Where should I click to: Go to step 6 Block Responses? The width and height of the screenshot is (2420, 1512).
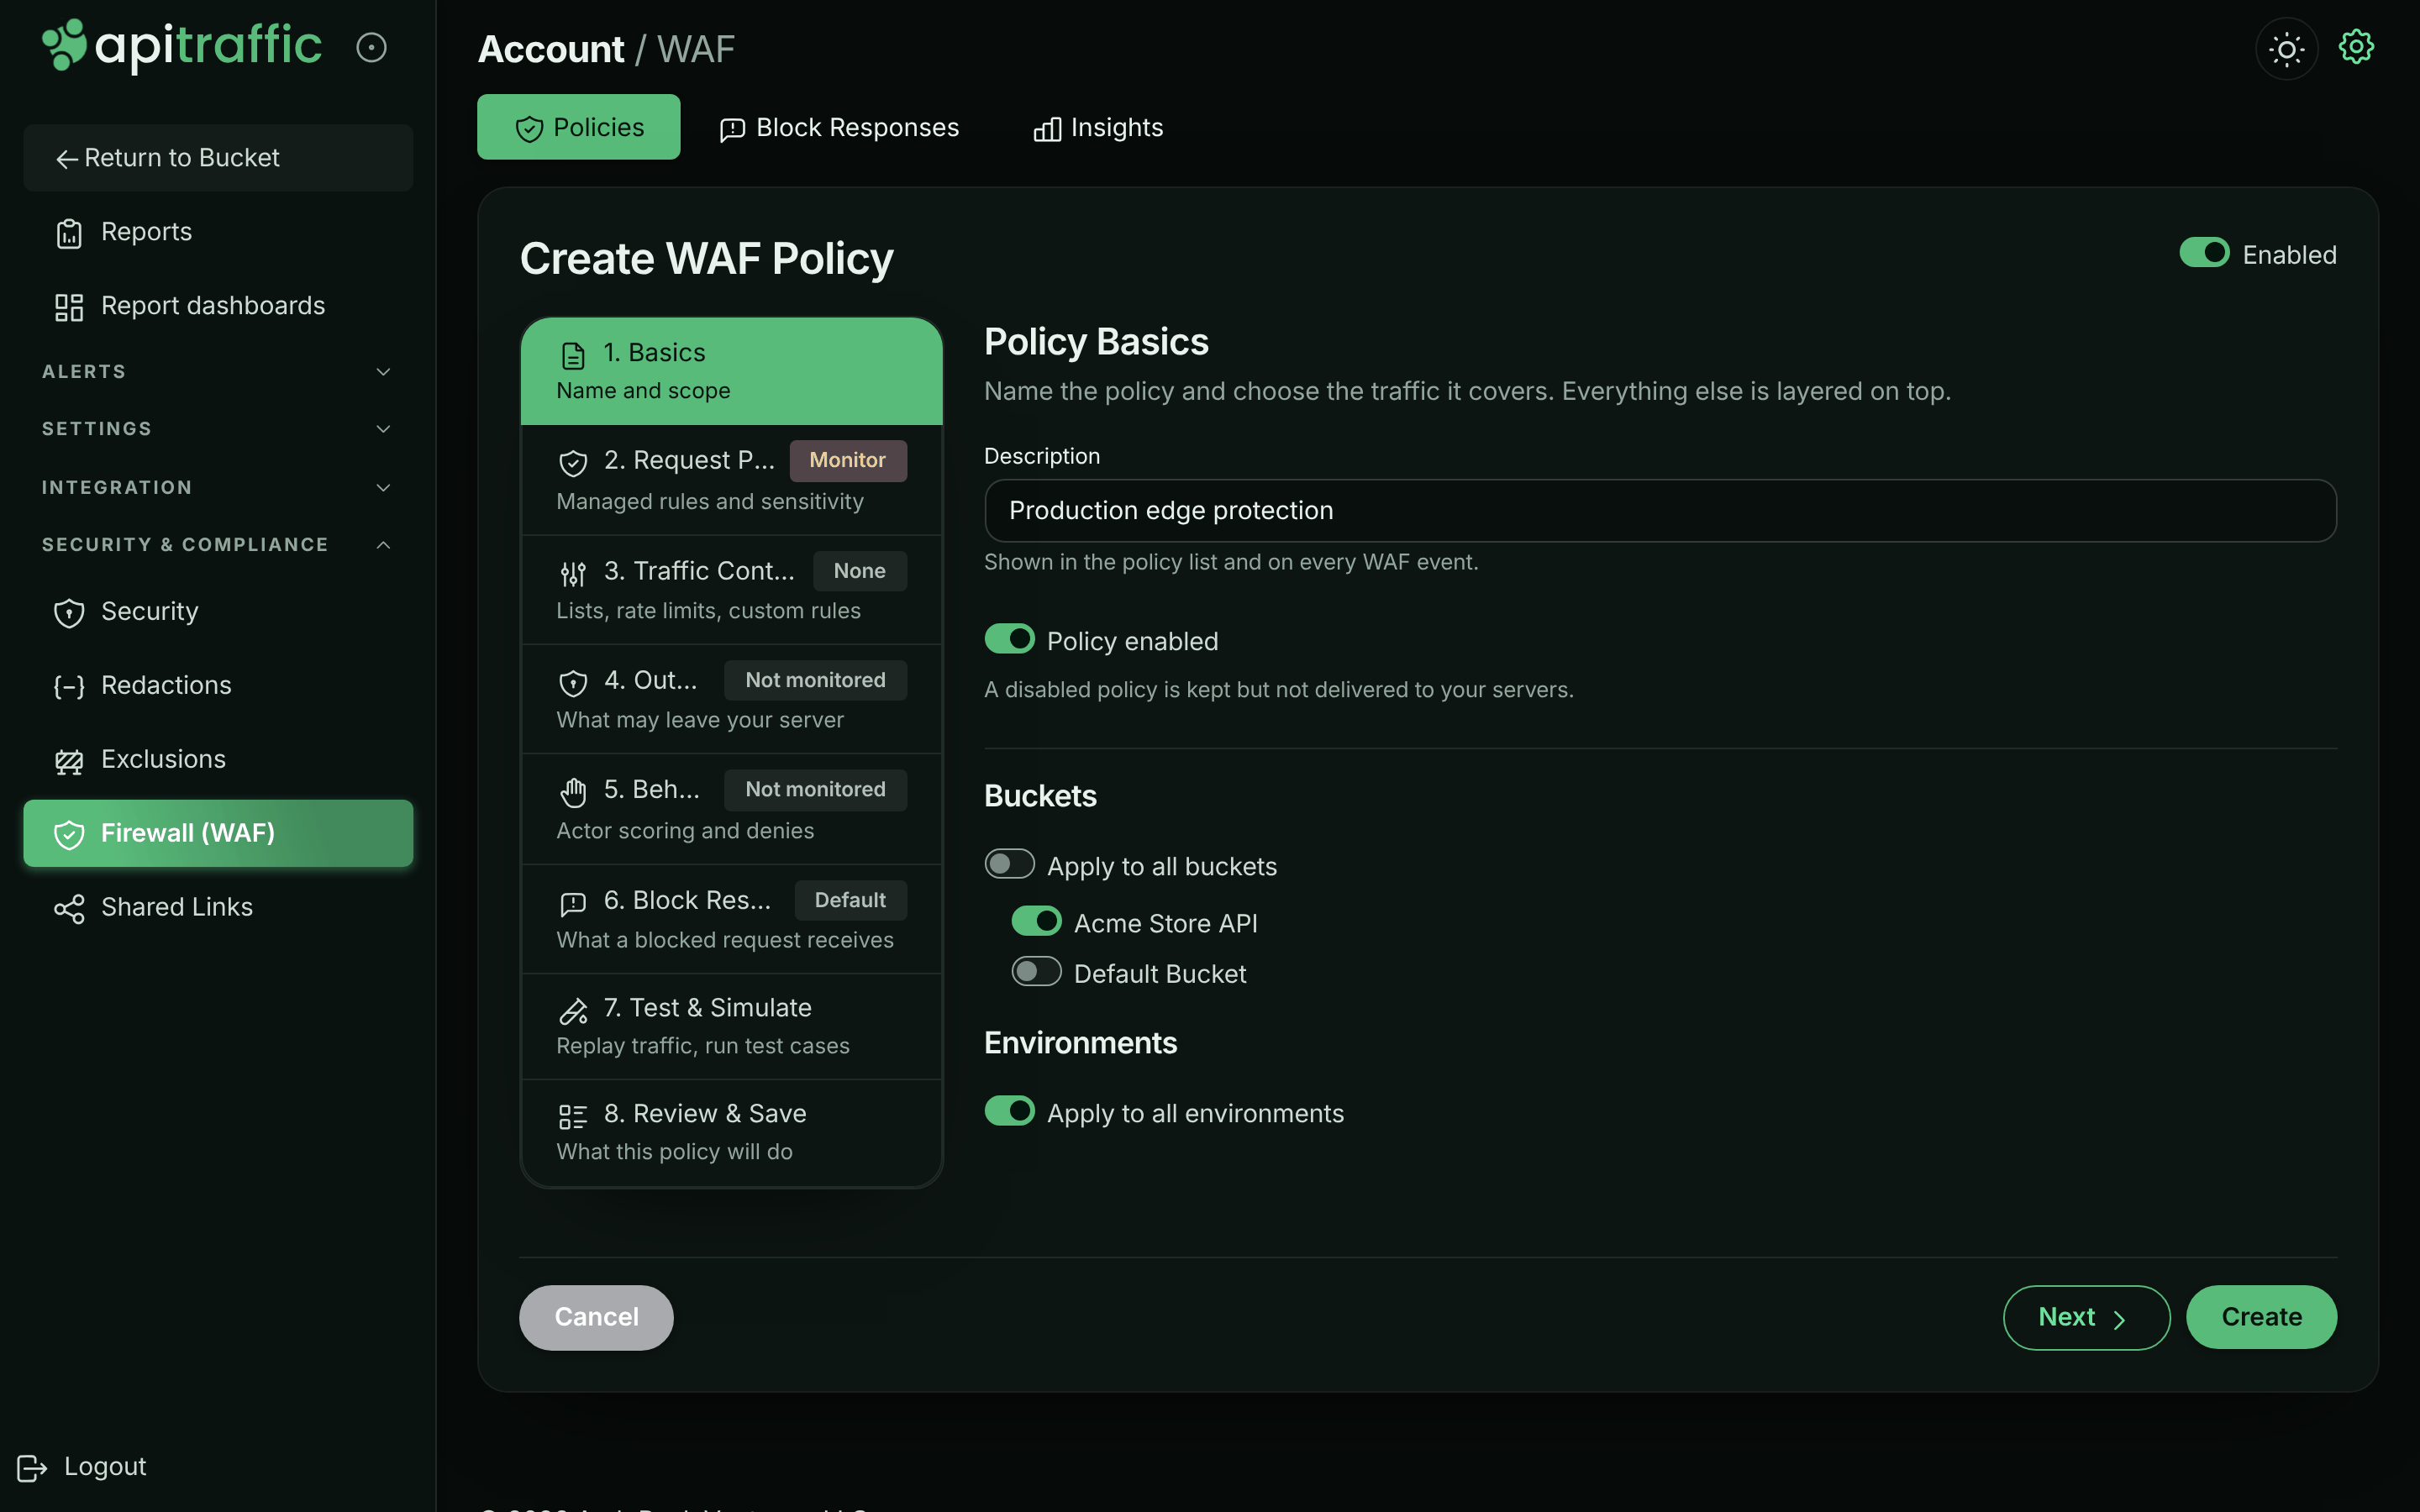[x=731, y=919]
